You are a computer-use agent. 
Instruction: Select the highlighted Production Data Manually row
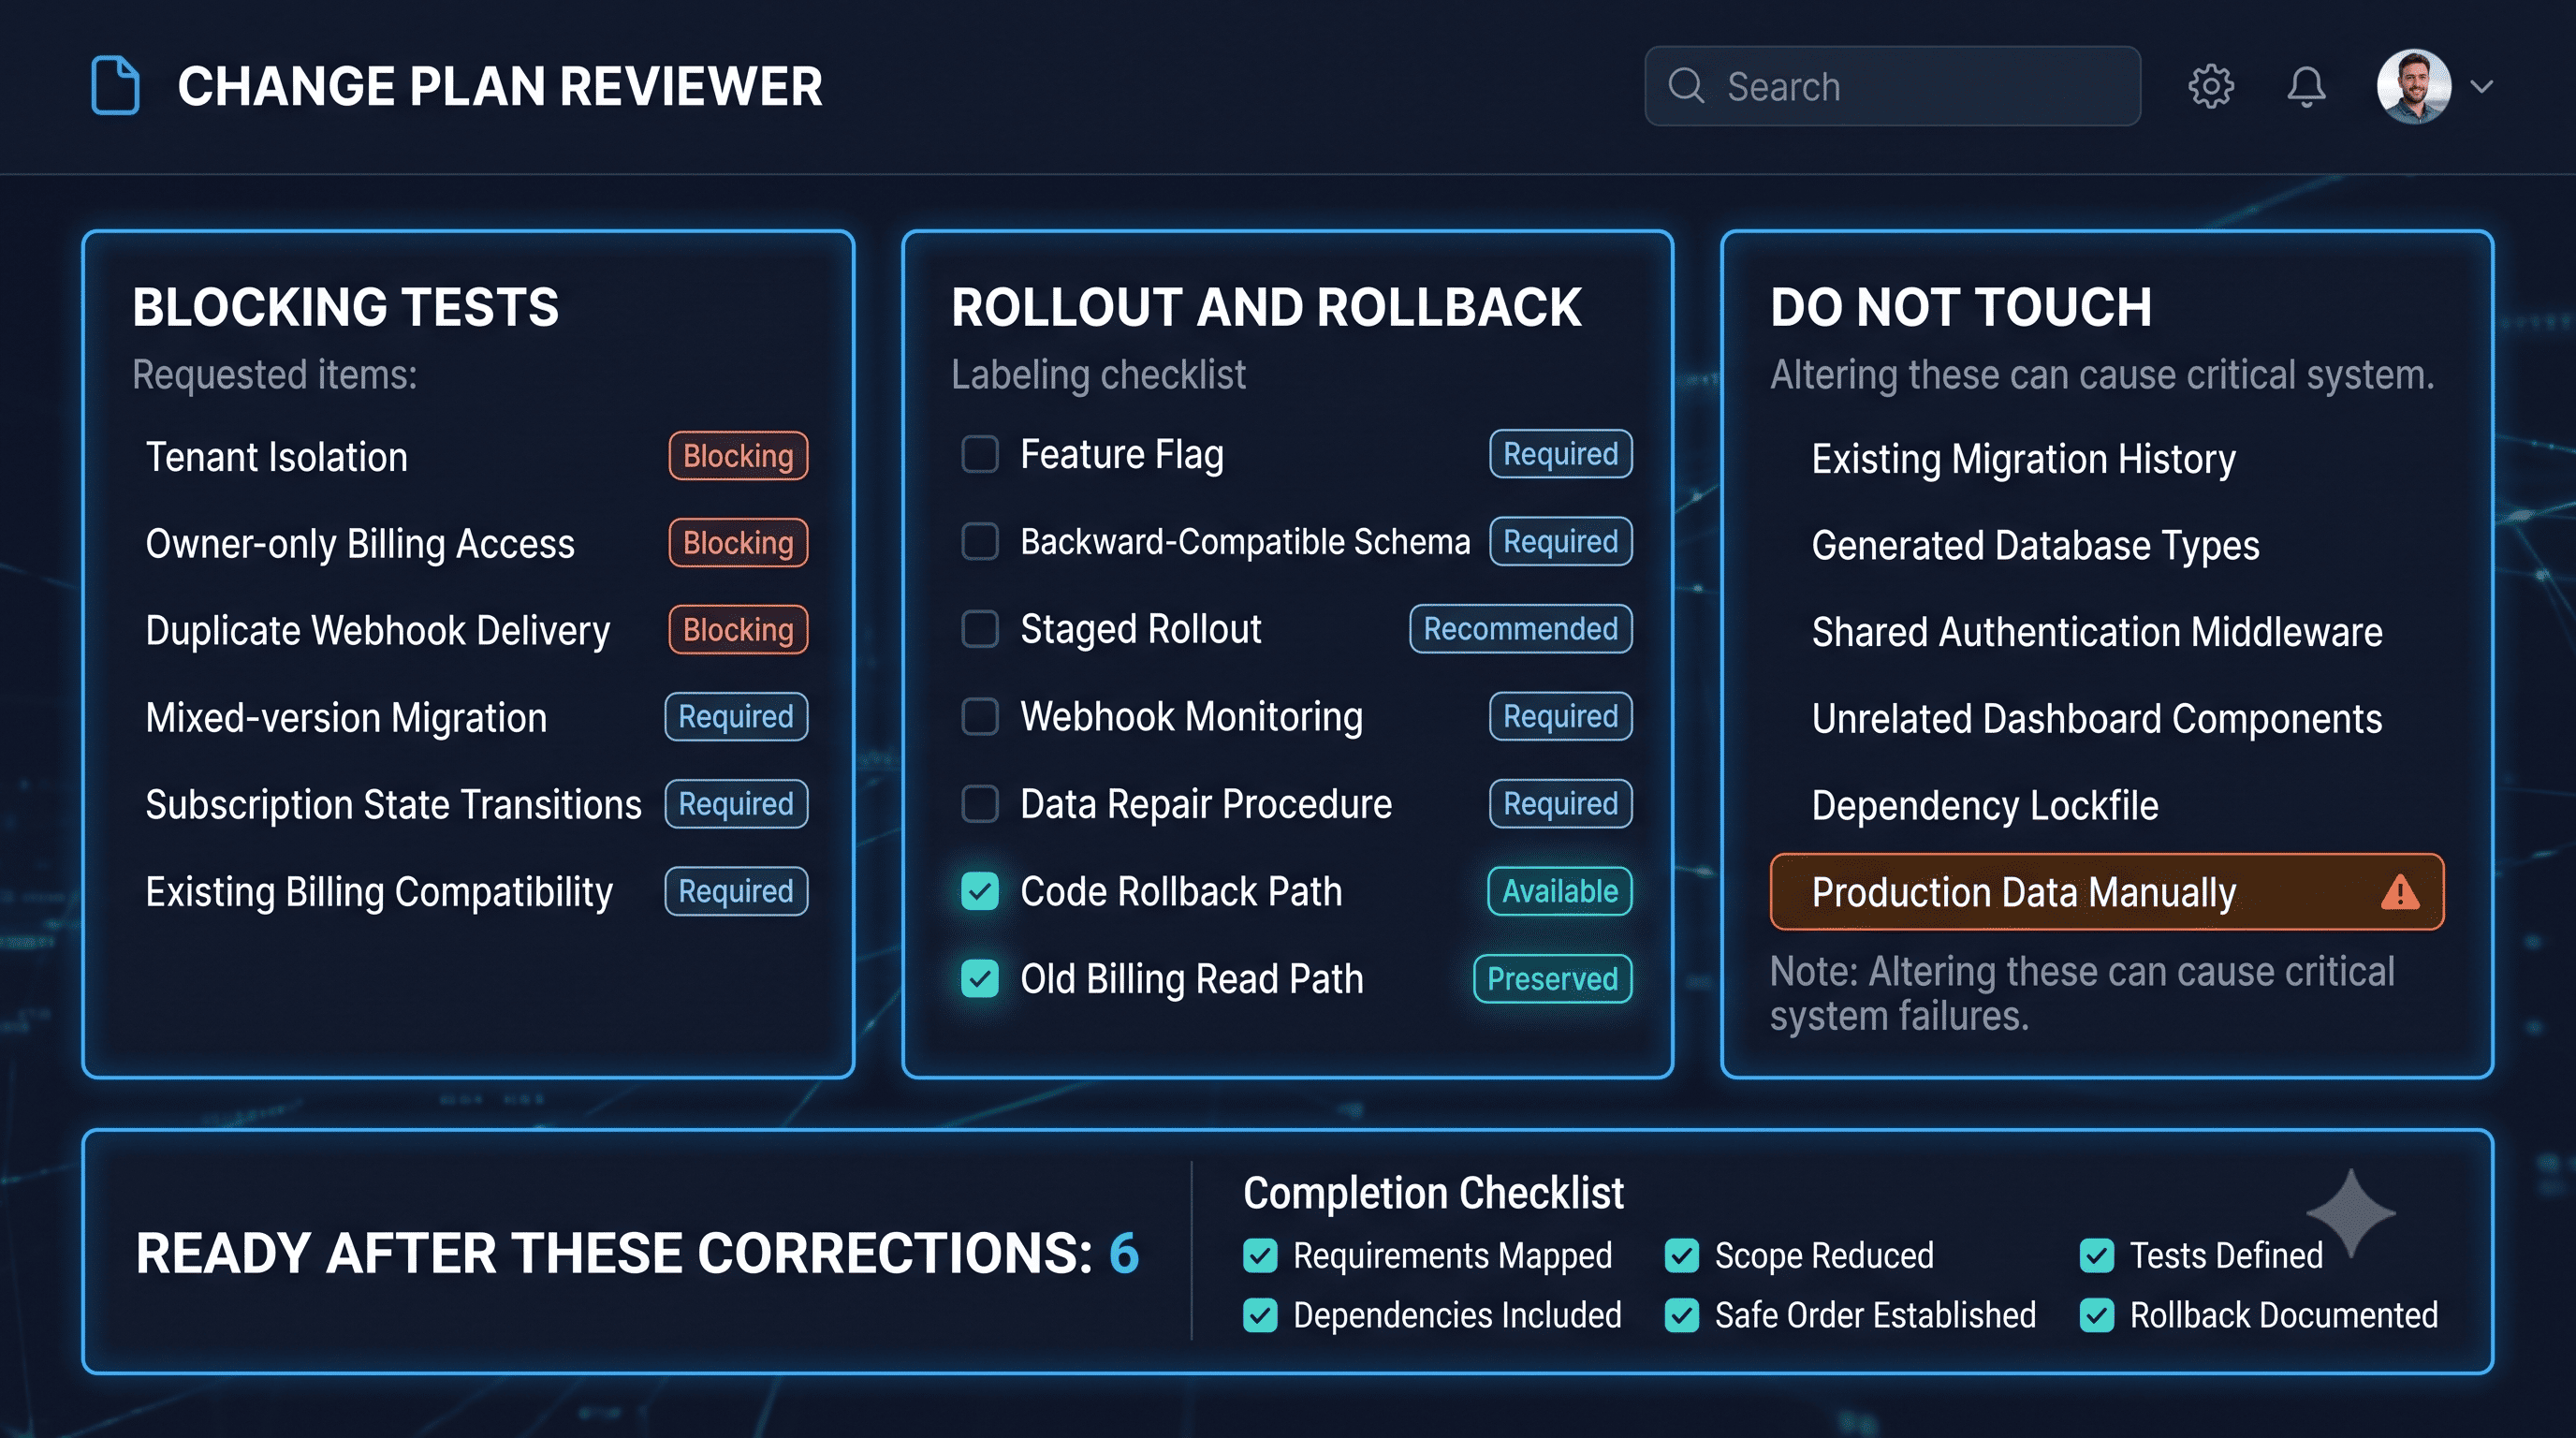point(2107,892)
